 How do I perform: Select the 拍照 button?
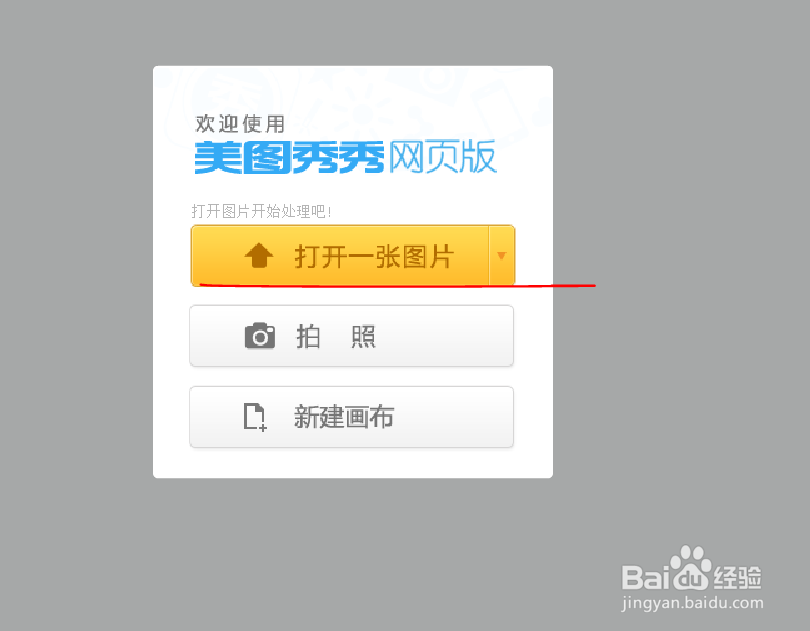(352, 336)
